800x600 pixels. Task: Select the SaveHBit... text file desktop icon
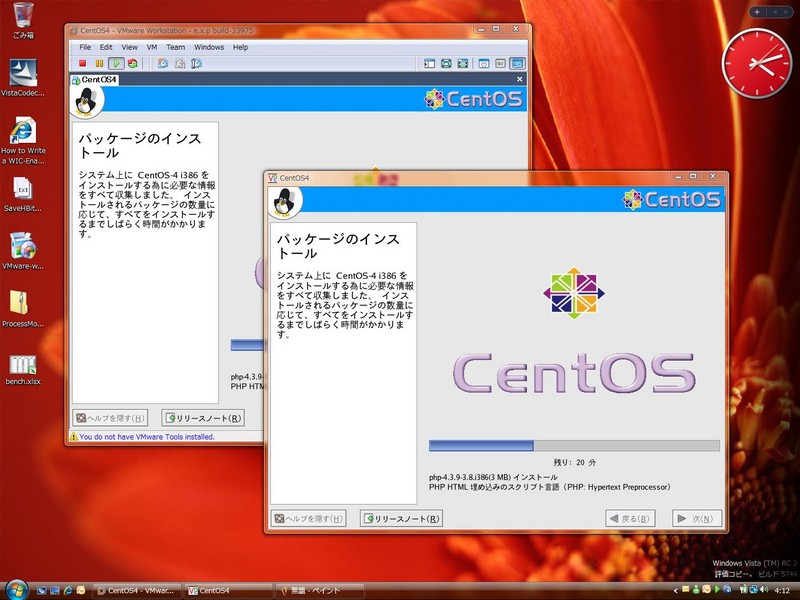tap(22, 194)
